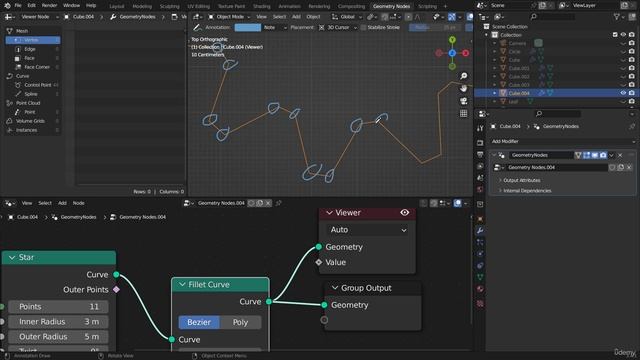Image resolution: width=640 pixels, height=360 pixels.
Task: Toggle camera view icon in viewport
Action: (x=464, y=101)
